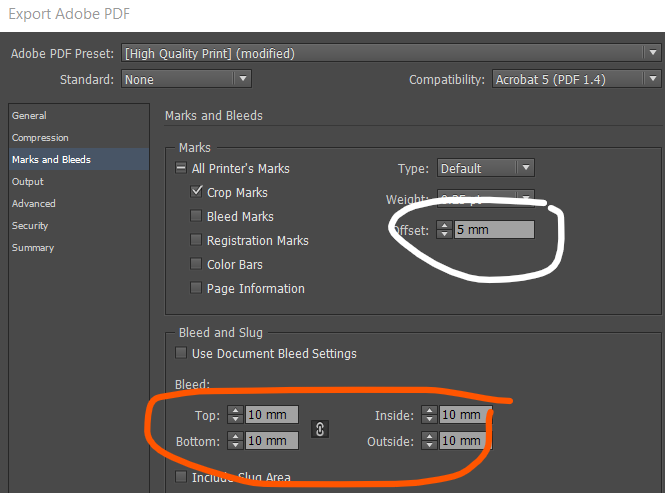Viewport: 665px width, 493px height.
Task: Click the Top bleed value field
Action: pyautogui.click(x=272, y=414)
